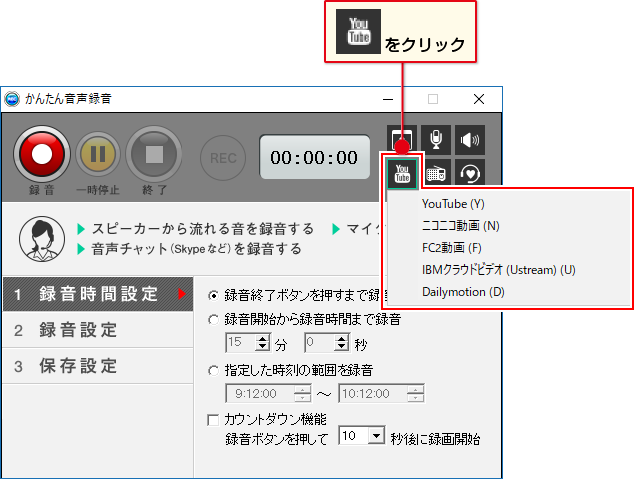The width and height of the screenshot is (635, 480).
Task: Enable the カウントダウン機能 checkbox
Action: (x=212, y=420)
